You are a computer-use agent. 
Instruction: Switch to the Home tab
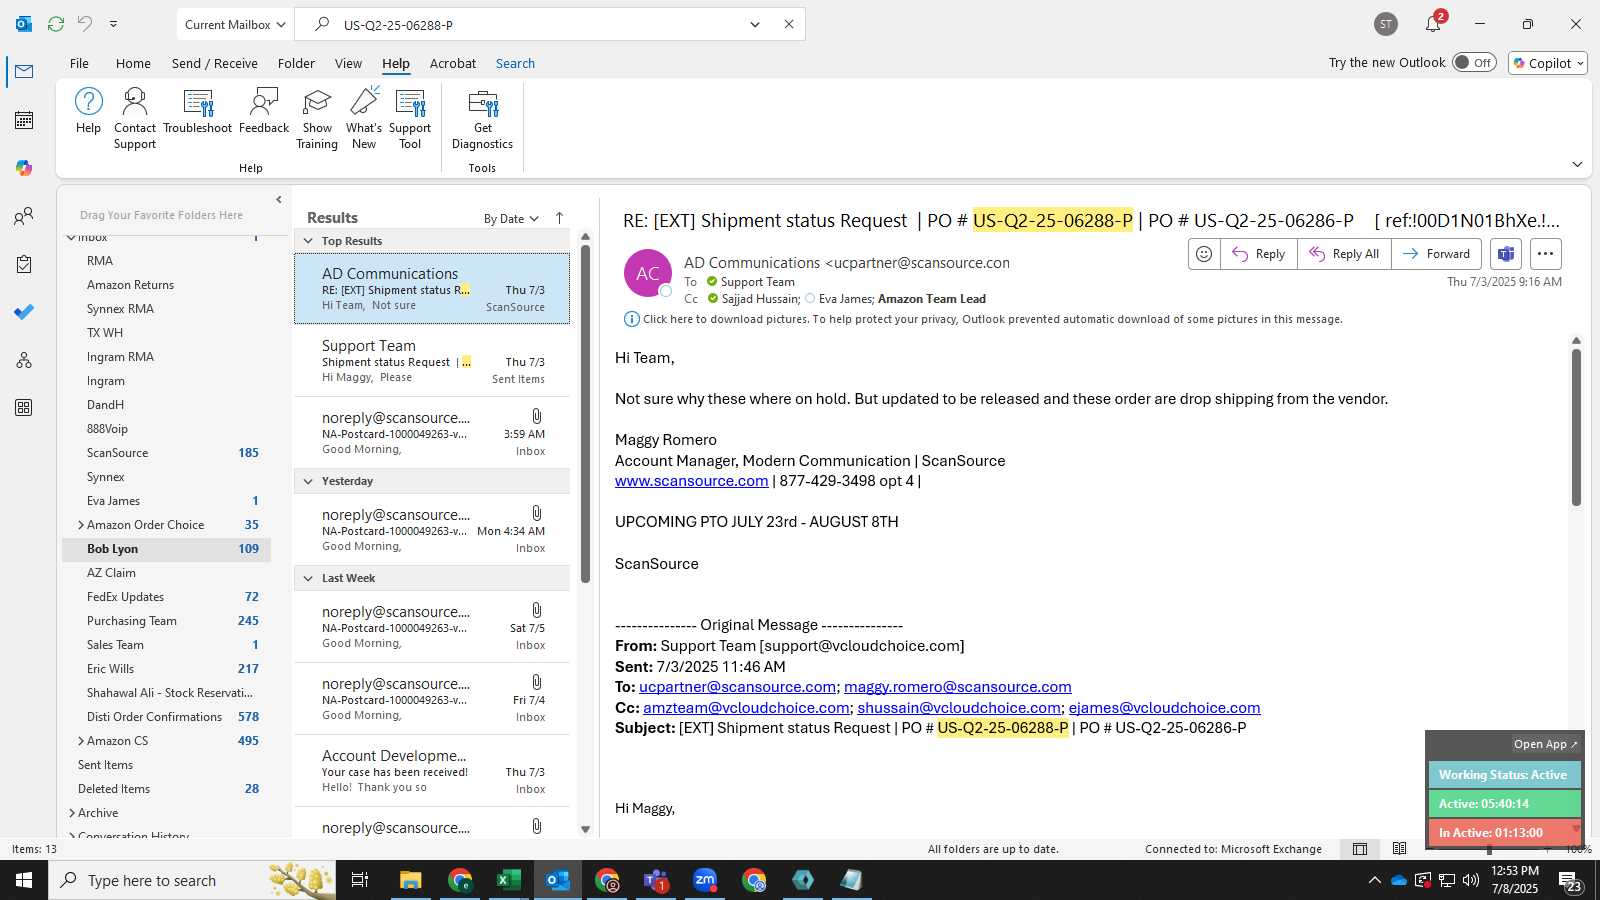[x=133, y=63]
